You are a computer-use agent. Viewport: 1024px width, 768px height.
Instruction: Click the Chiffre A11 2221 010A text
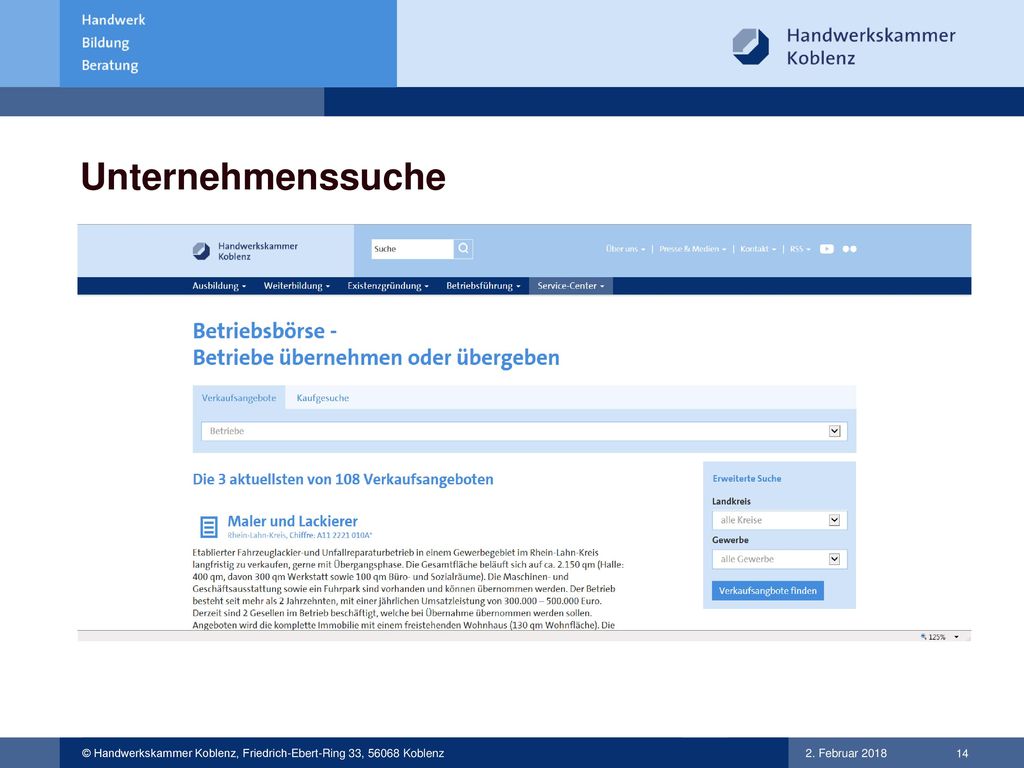(330, 535)
